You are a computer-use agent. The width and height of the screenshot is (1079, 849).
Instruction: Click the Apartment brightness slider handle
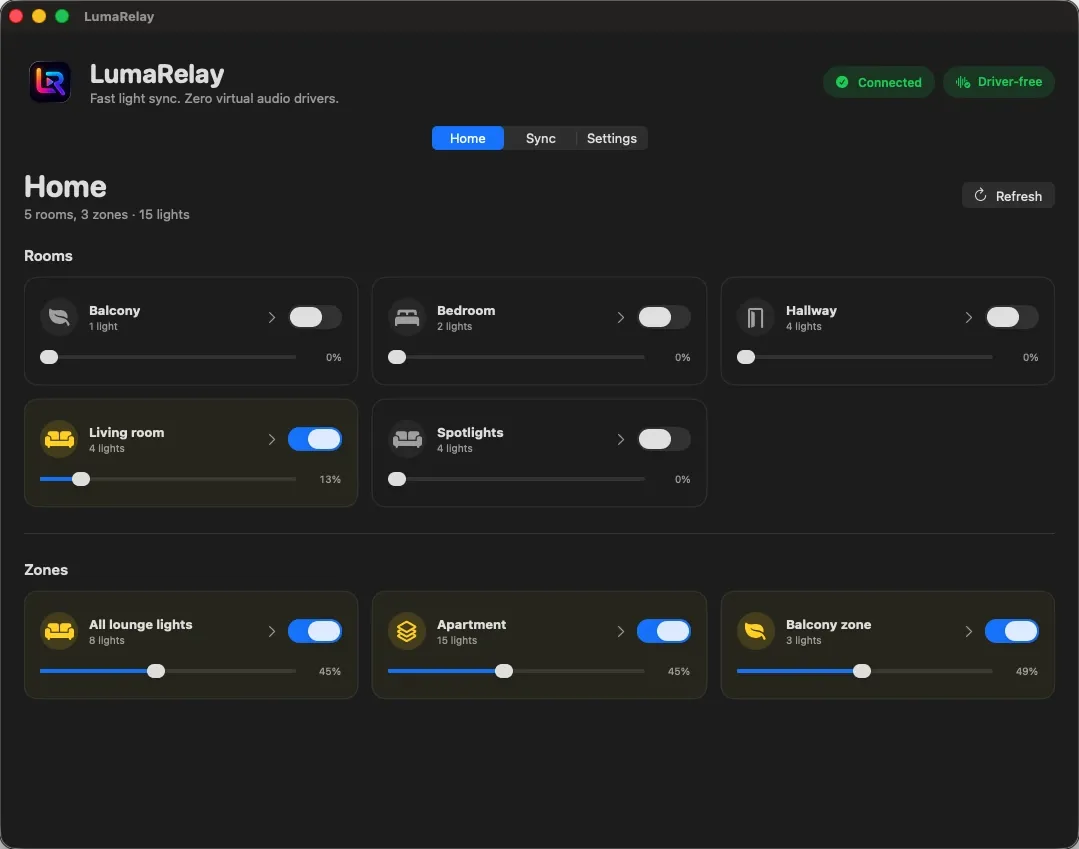pyautogui.click(x=504, y=671)
